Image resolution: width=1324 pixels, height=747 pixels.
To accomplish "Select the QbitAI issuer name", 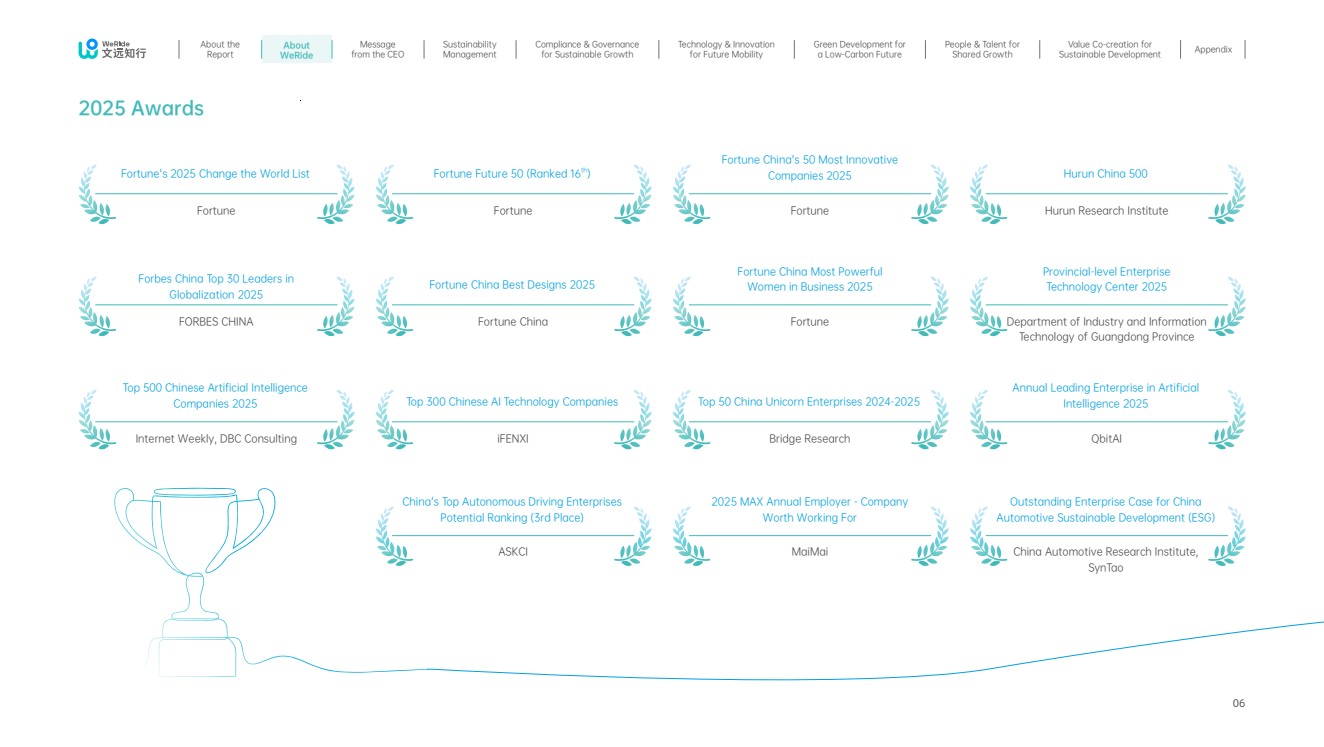I will click(x=1106, y=439).
